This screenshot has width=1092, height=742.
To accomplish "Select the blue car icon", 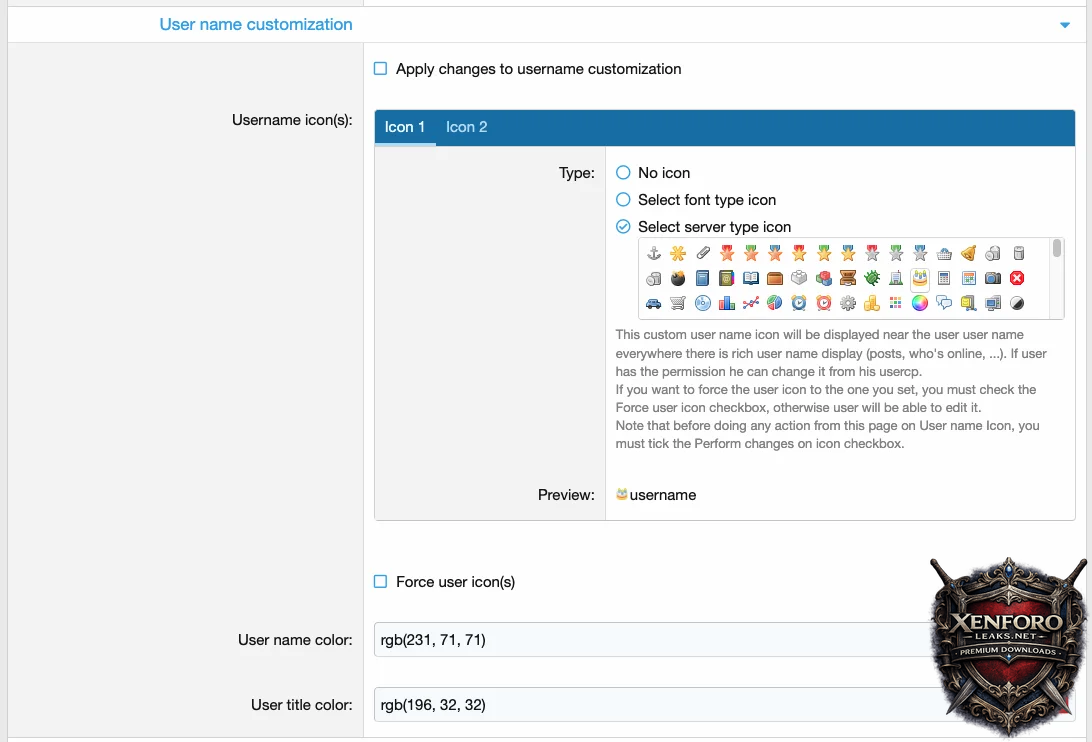I will (654, 303).
